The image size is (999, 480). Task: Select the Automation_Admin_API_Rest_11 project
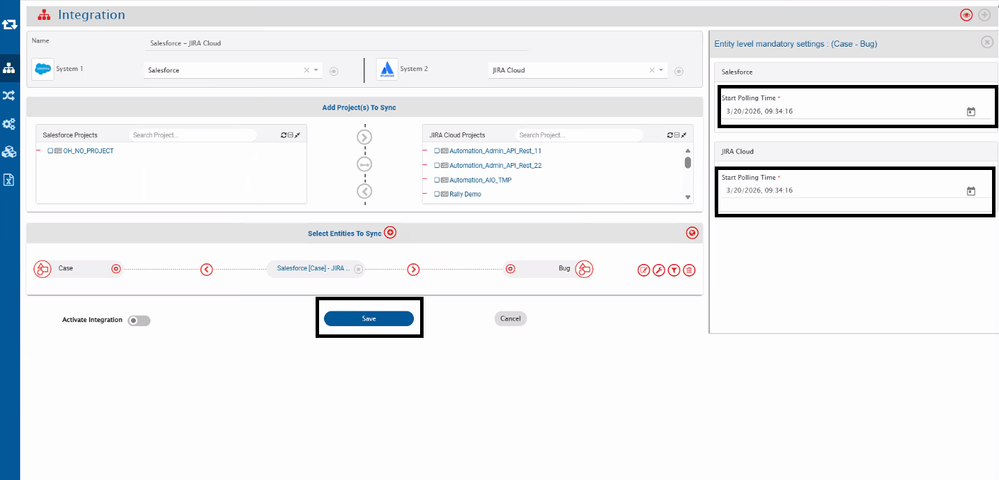click(x=496, y=151)
